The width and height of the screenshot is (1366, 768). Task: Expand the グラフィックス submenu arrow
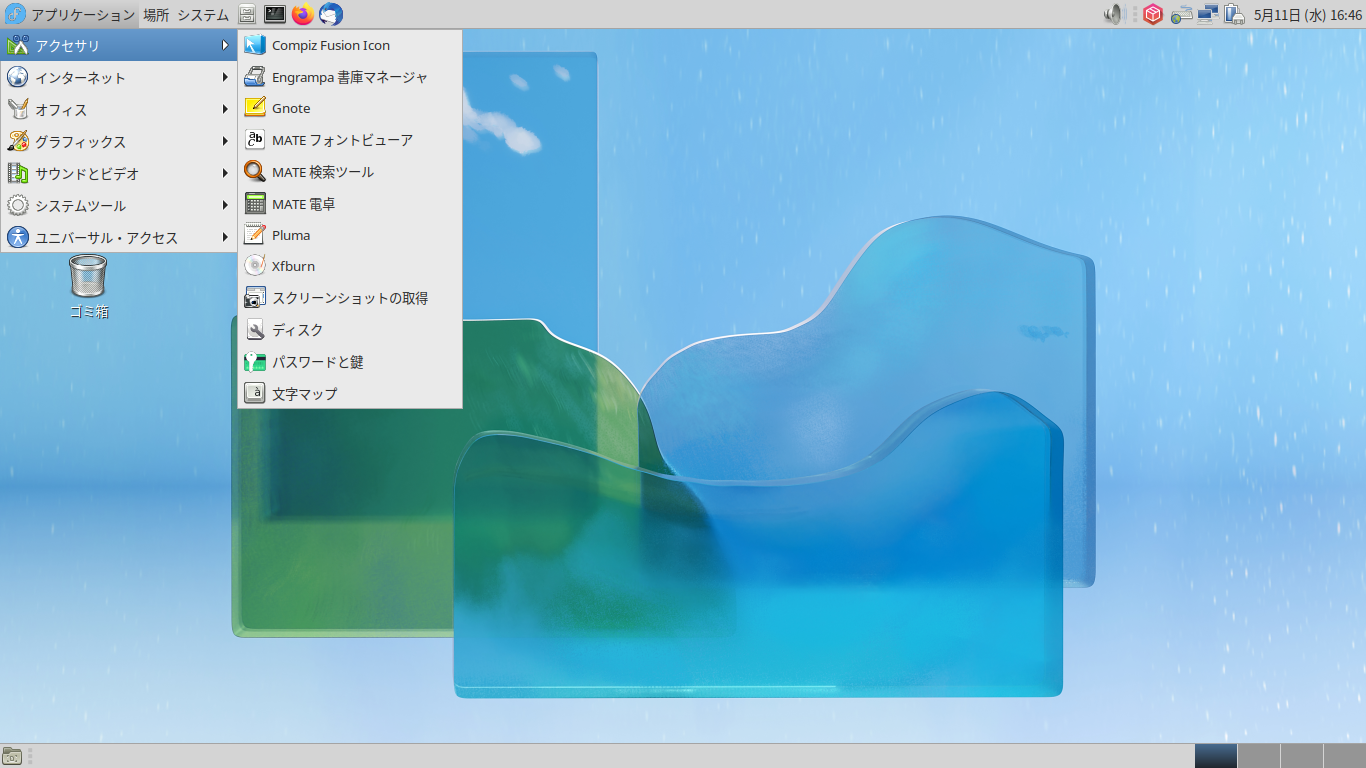(226, 141)
